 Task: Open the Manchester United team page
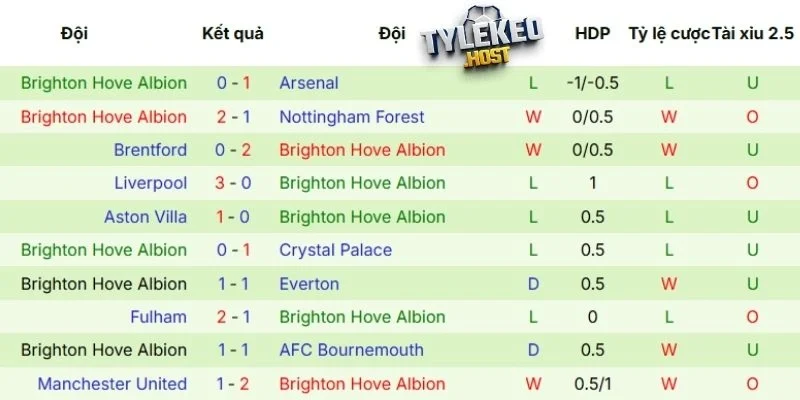click(112, 384)
